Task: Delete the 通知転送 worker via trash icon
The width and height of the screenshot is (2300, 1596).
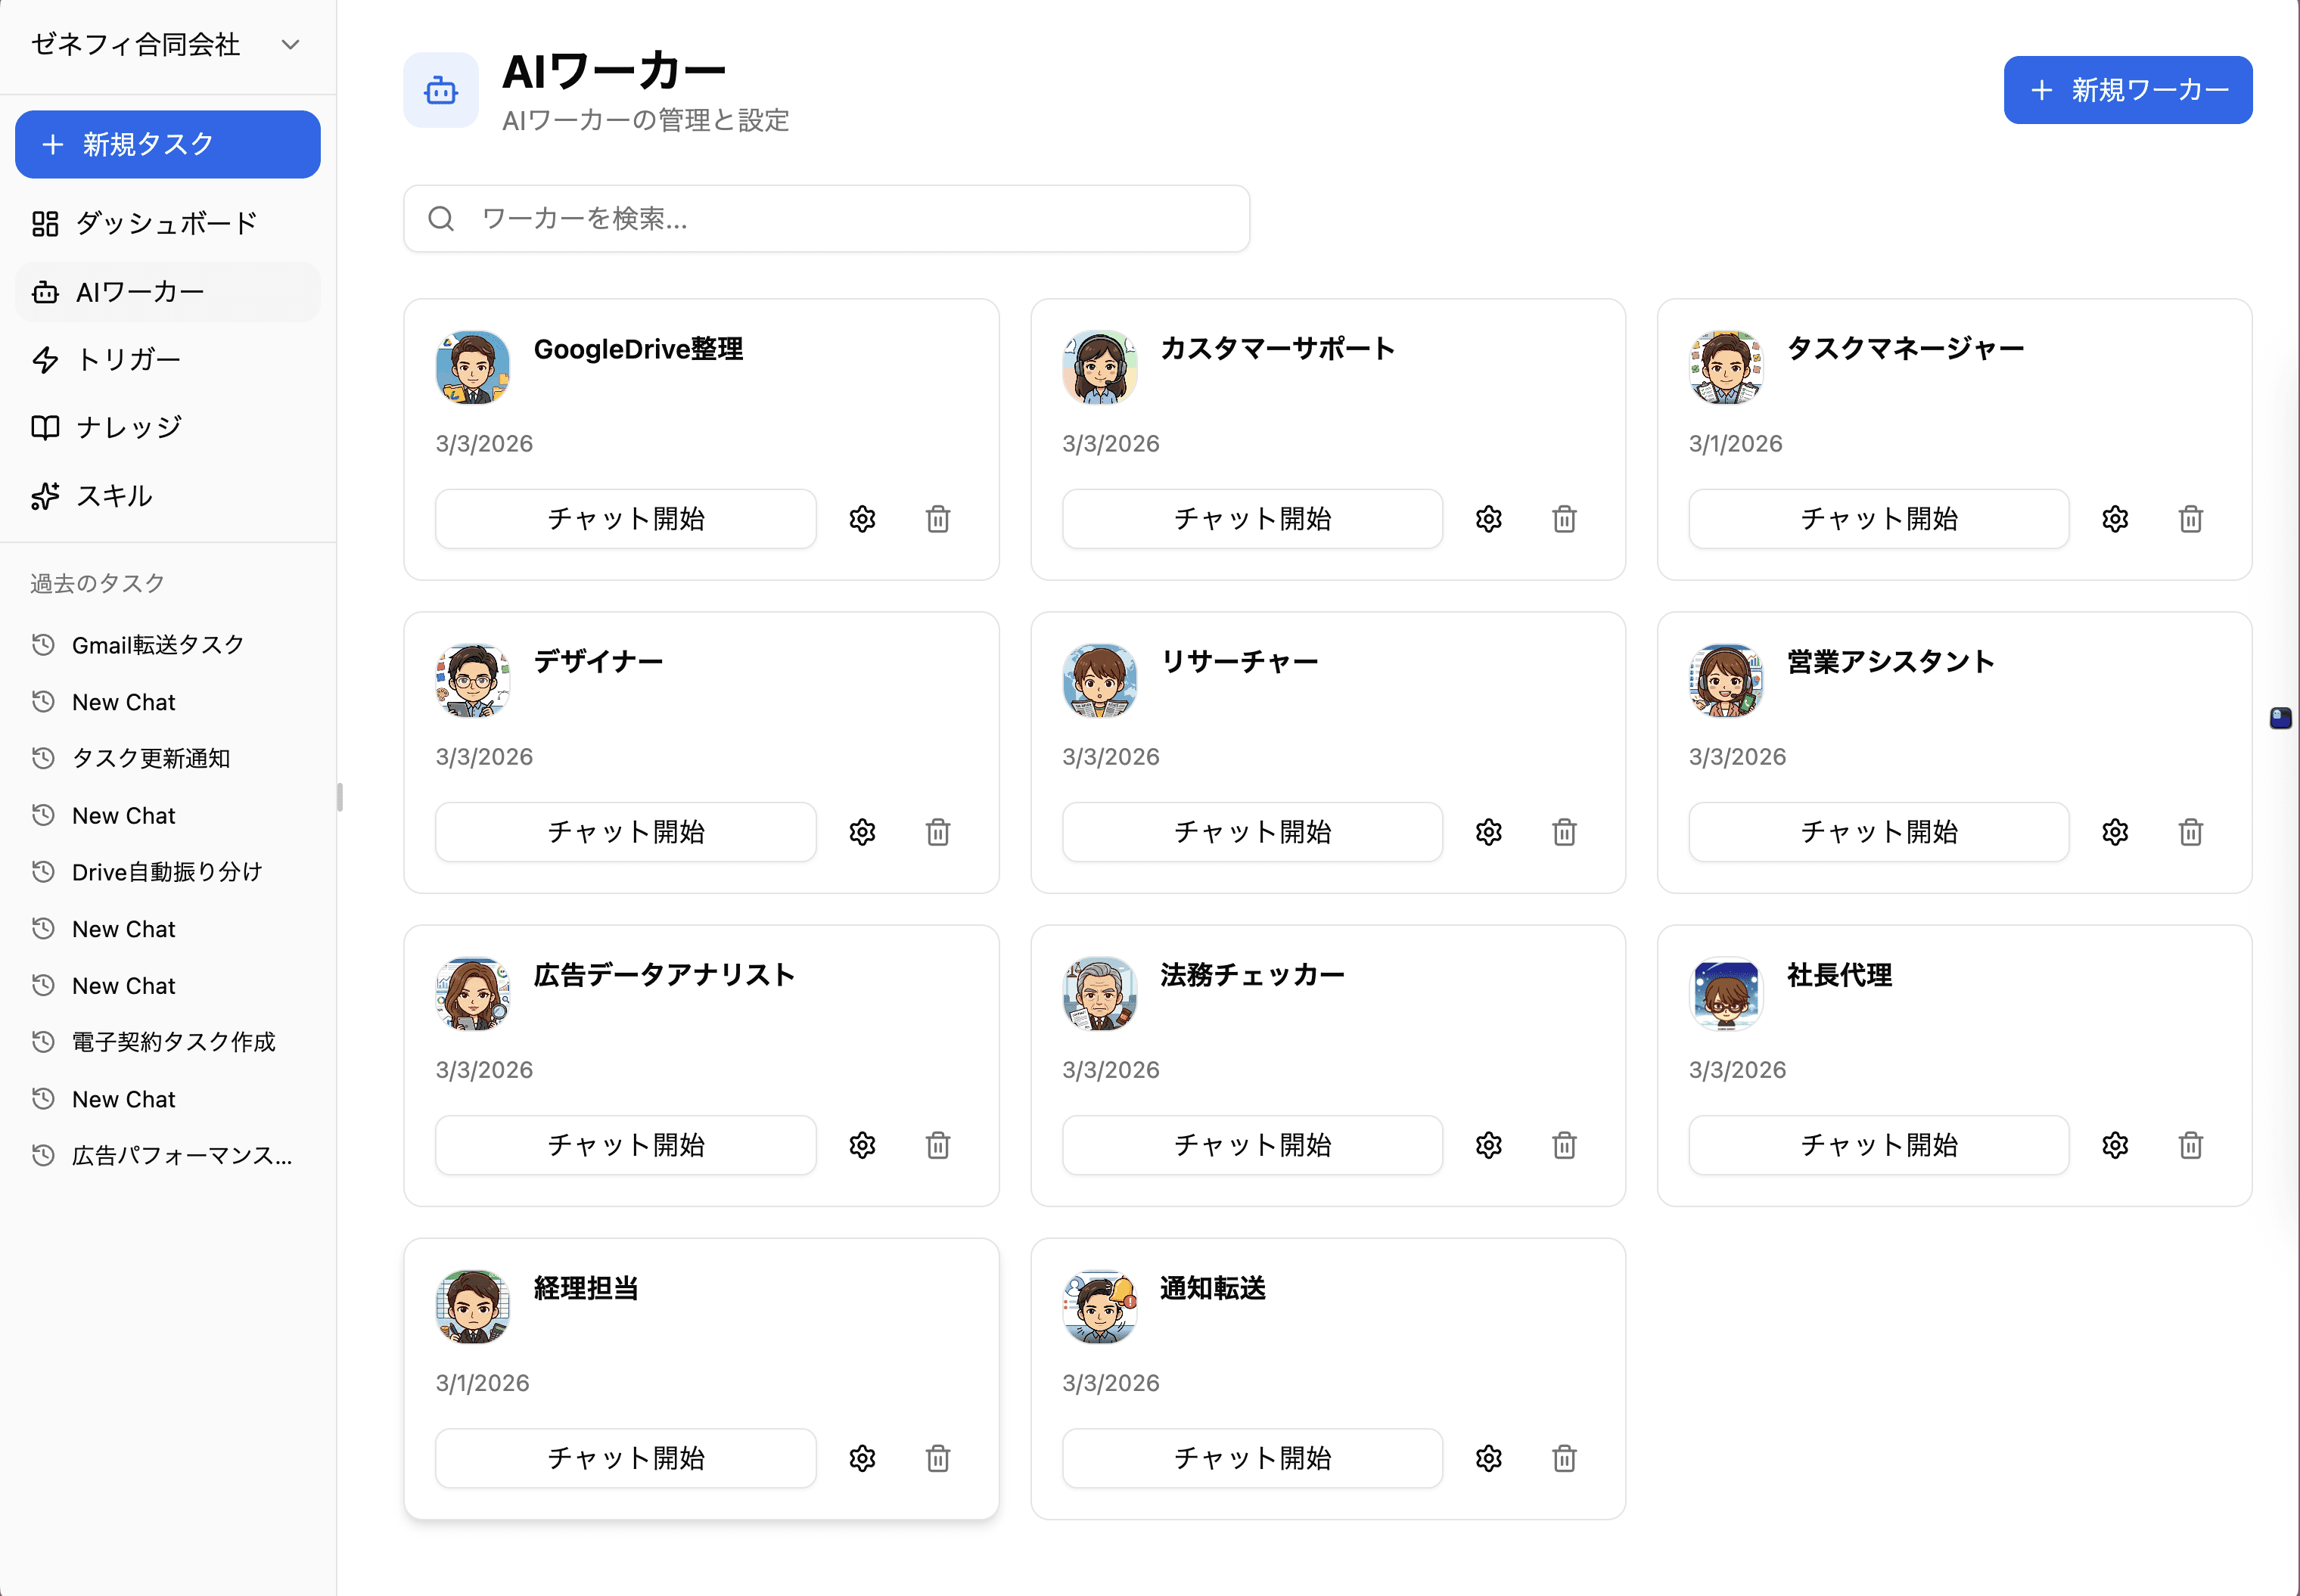Action: tap(1564, 1458)
